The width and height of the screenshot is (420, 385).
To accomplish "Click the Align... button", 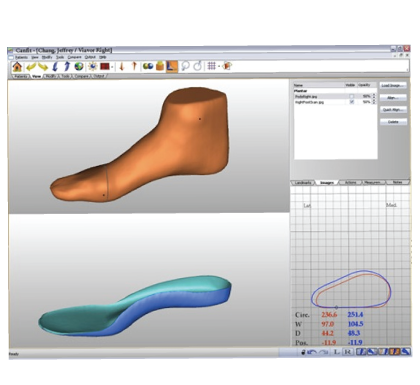I will (393, 98).
